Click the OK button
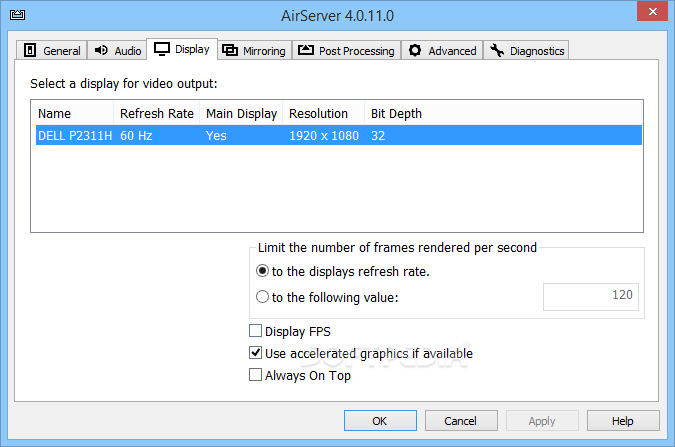 (x=380, y=420)
